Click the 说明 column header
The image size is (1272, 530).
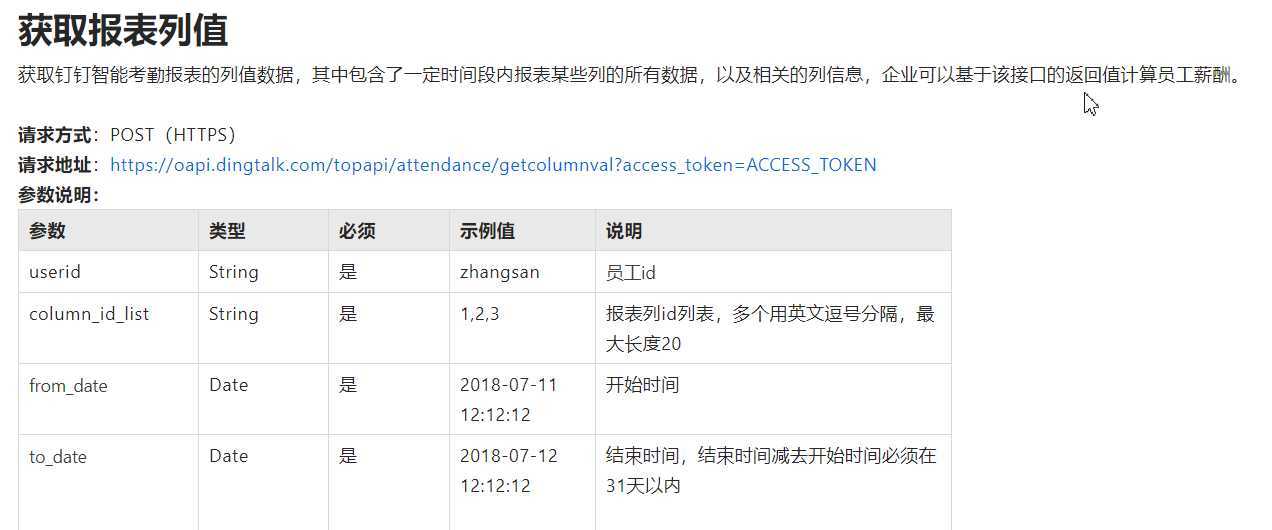(624, 231)
